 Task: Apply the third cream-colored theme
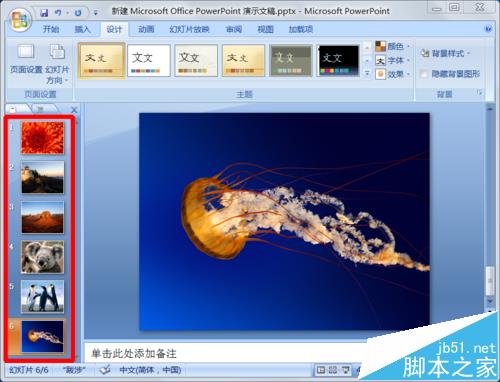(196, 61)
